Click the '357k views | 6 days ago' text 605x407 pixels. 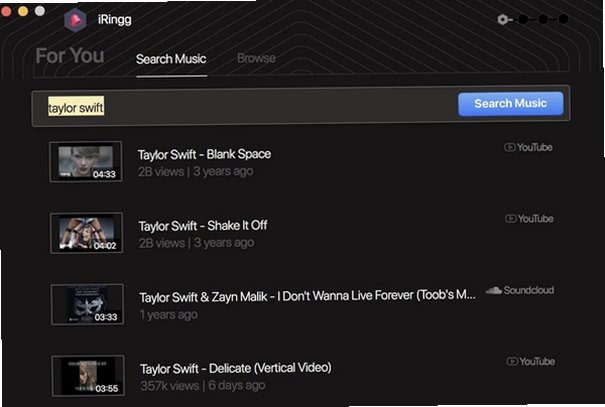pos(203,385)
